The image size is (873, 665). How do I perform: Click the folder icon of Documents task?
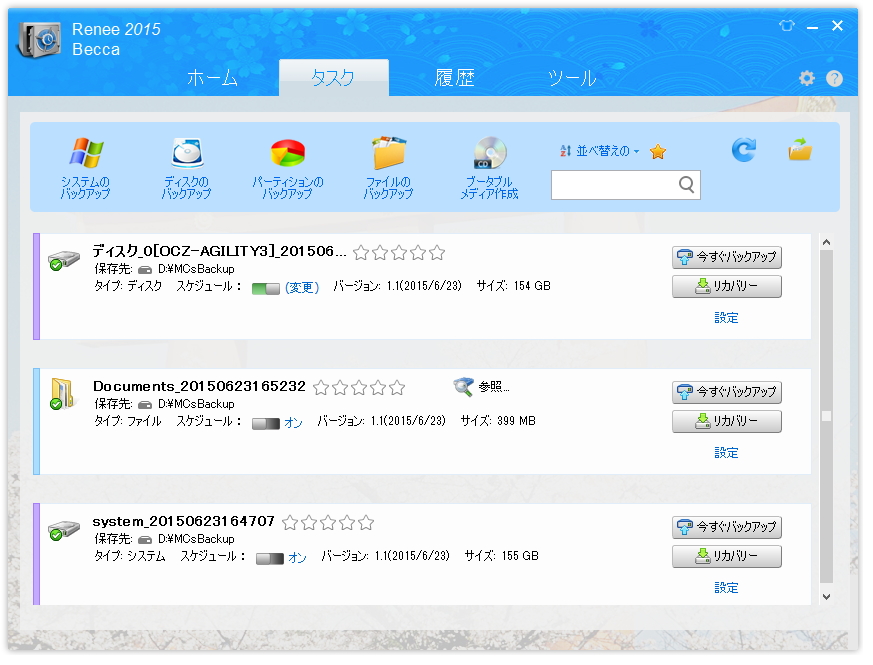[62, 394]
